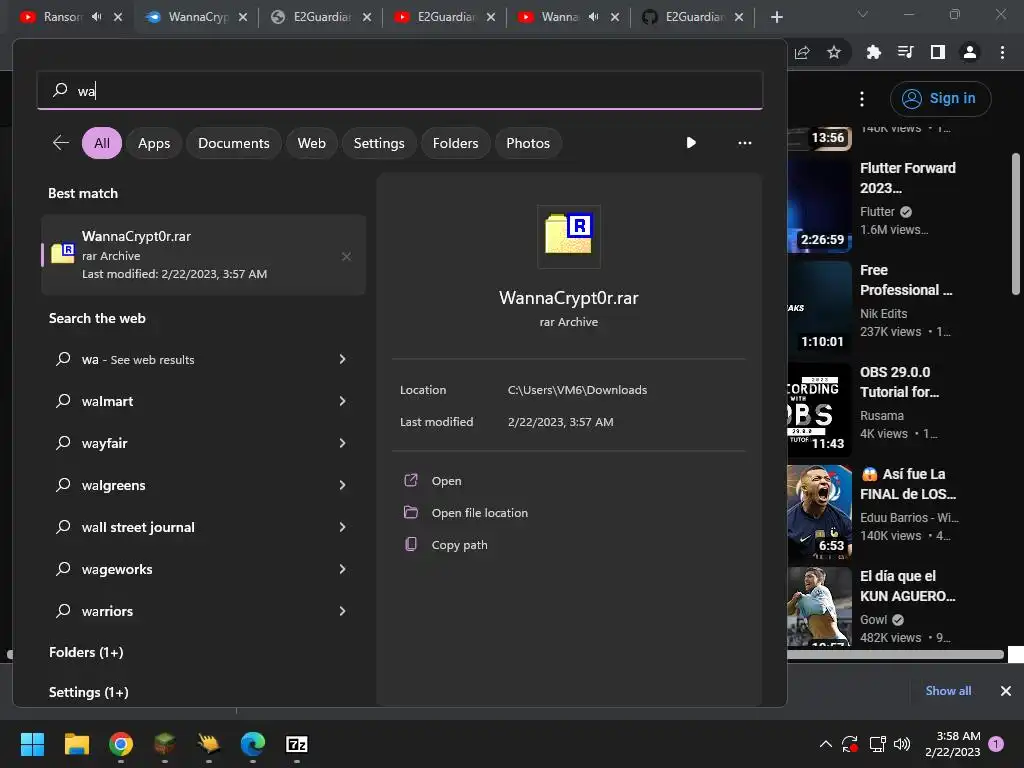Select the Documents search filter
The height and width of the screenshot is (768, 1024).
(x=234, y=143)
